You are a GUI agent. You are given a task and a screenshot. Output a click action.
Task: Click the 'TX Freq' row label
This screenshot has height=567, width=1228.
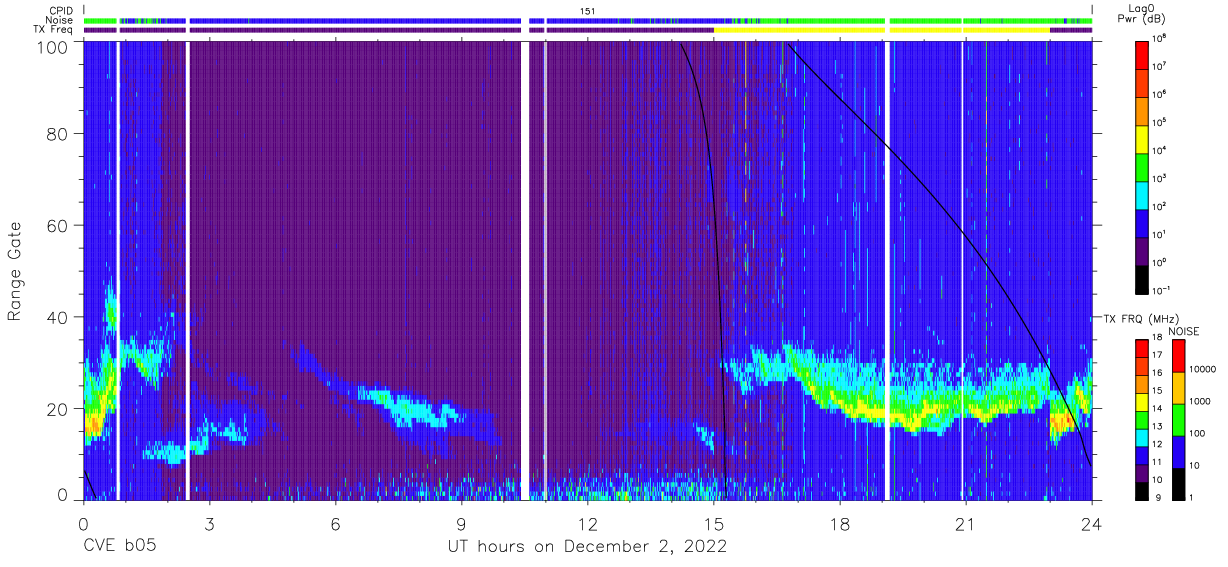(54, 30)
